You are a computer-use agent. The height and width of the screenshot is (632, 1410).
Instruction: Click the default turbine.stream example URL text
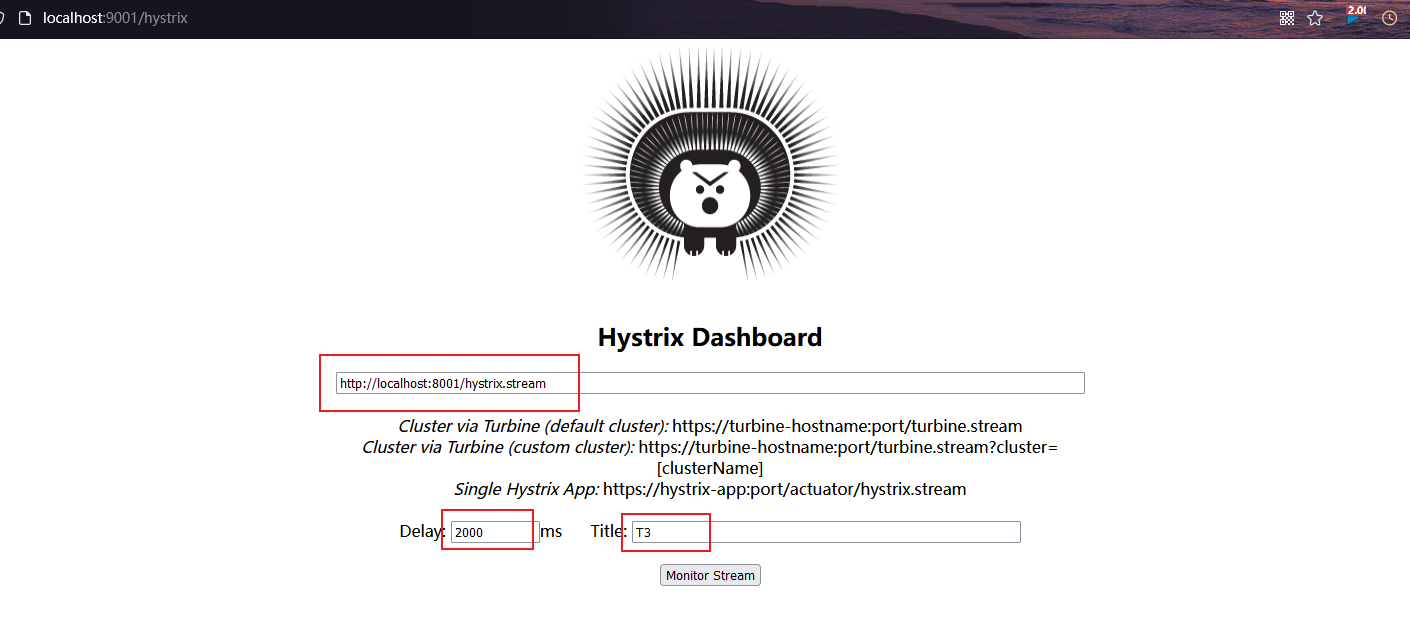point(847,426)
